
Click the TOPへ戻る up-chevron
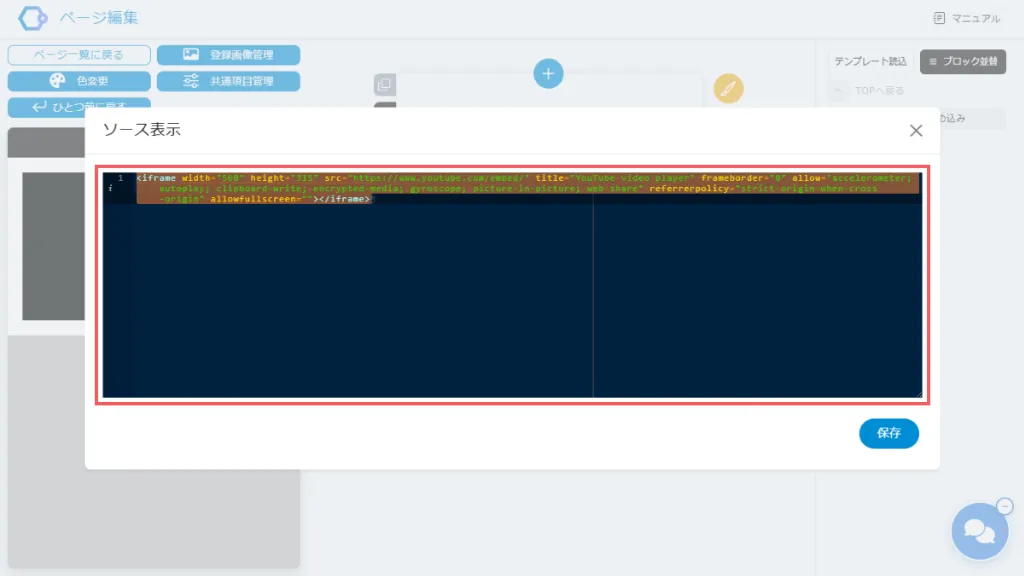click(840, 91)
